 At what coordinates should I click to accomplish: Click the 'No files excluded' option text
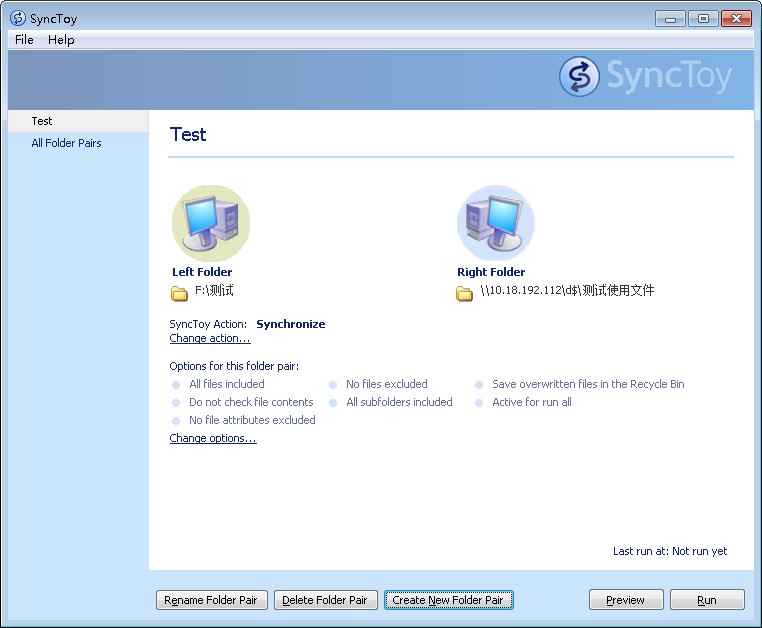[387, 384]
